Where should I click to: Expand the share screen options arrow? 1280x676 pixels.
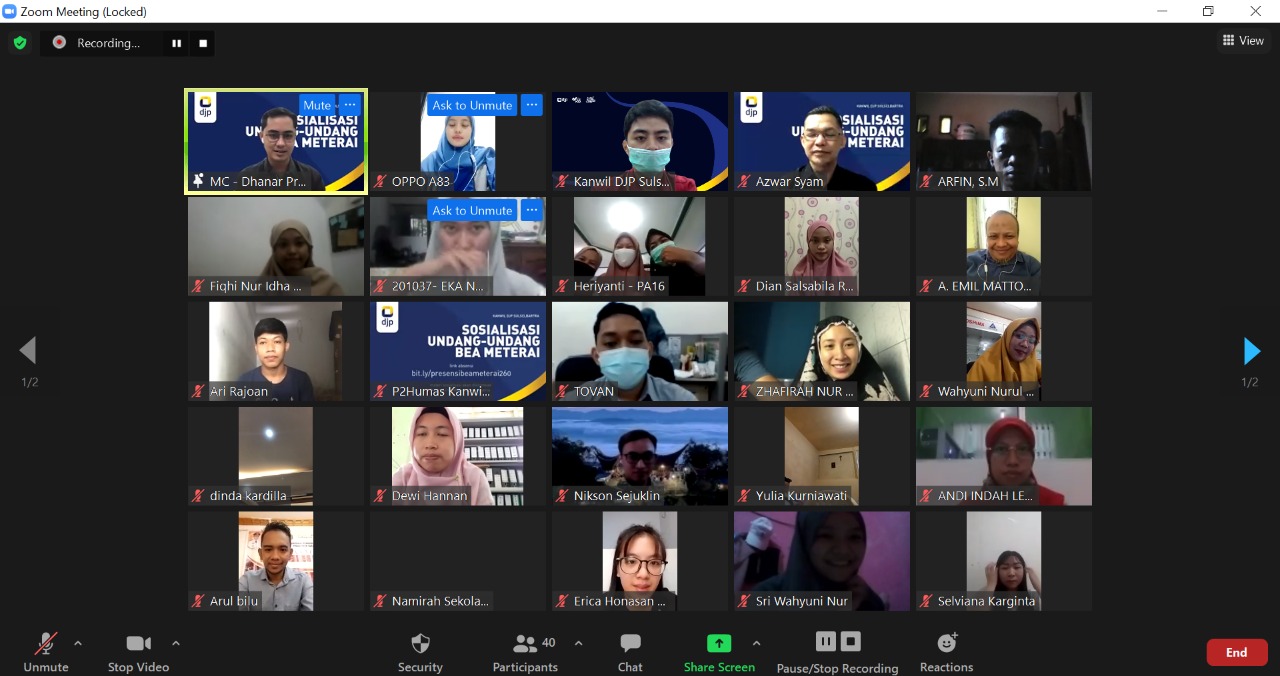point(756,643)
